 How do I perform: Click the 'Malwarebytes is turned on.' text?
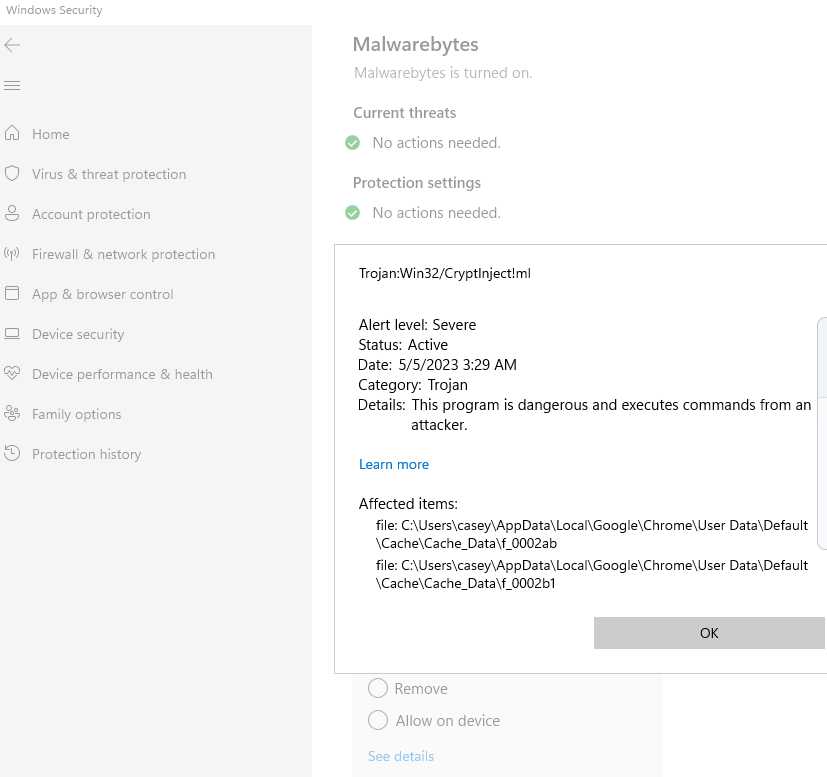tap(443, 73)
